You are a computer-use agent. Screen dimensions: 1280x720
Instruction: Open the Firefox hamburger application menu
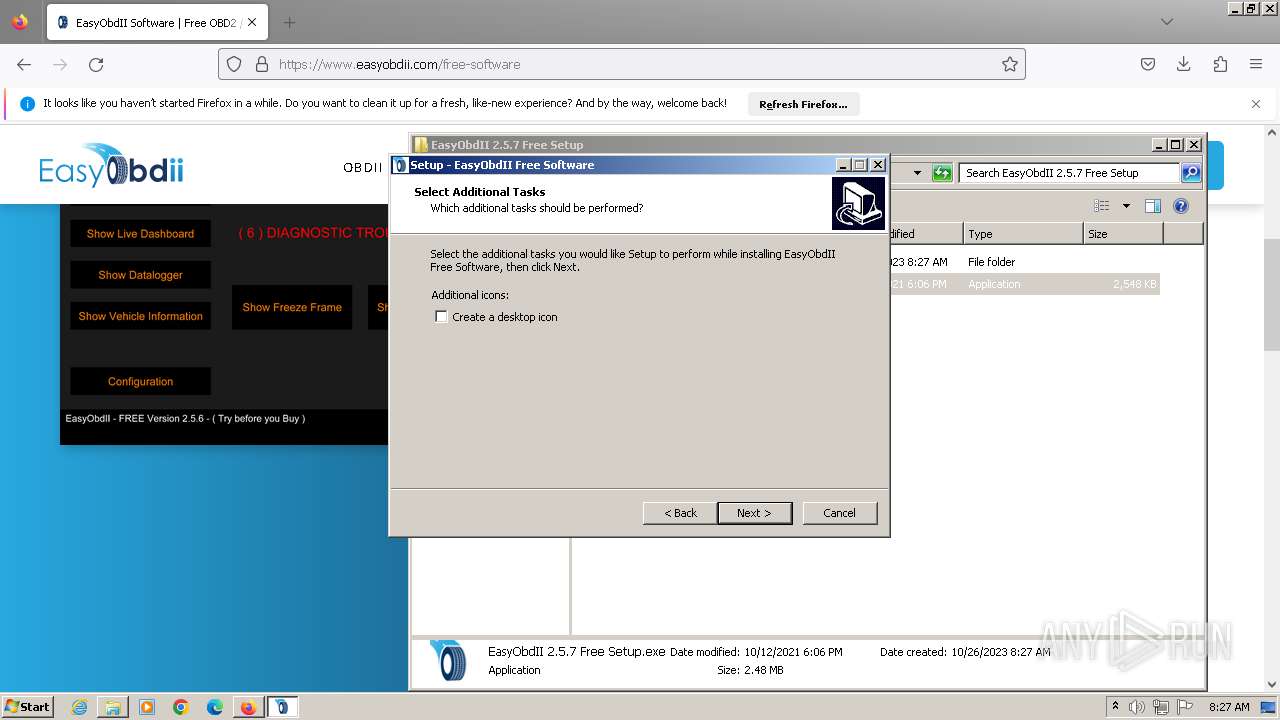click(x=1256, y=64)
